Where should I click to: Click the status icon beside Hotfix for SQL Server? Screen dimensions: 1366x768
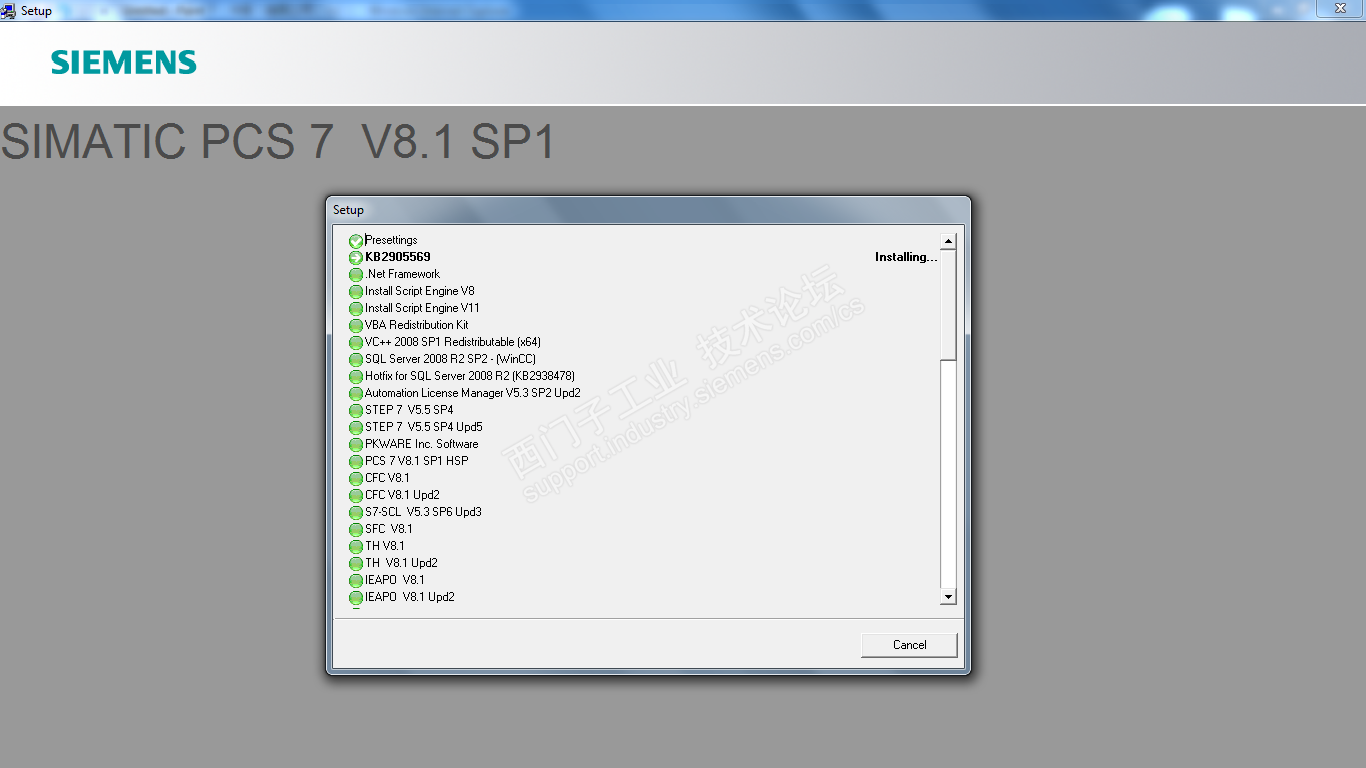click(356, 377)
